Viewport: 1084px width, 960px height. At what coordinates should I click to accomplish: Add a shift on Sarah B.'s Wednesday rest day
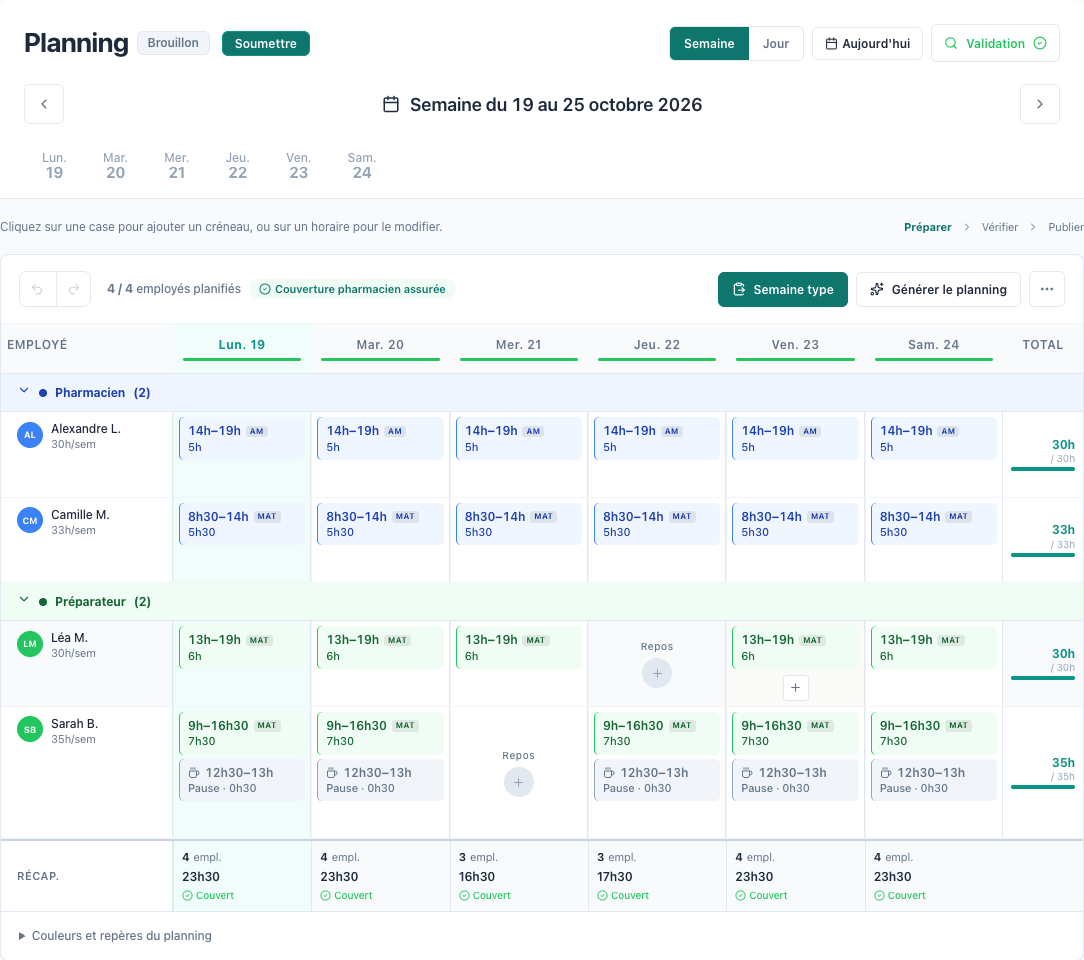518,782
